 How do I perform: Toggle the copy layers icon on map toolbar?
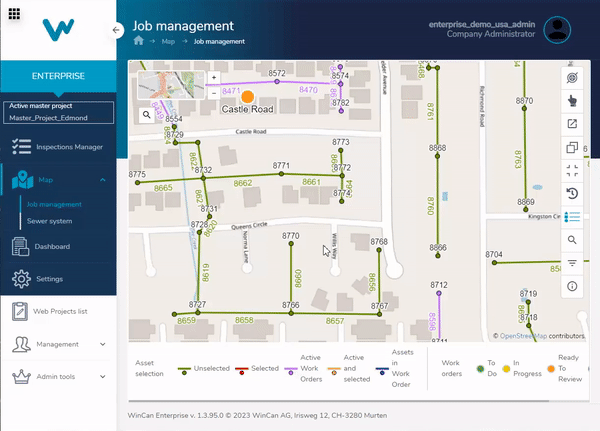[x=572, y=147]
